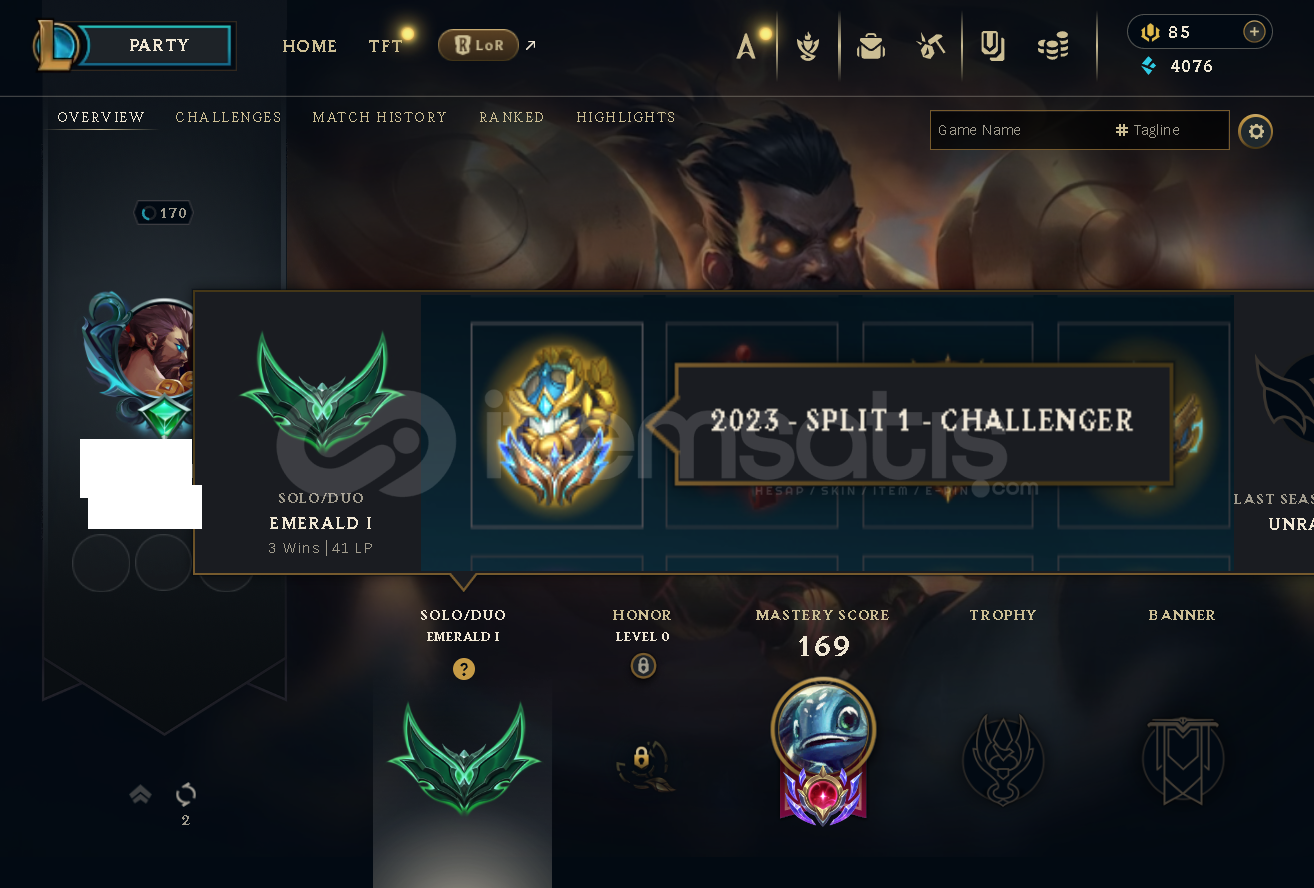Viewport: 1314px width, 888px height.
Task: Click the refresh arrows icon under banner
Action: tap(186, 794)
